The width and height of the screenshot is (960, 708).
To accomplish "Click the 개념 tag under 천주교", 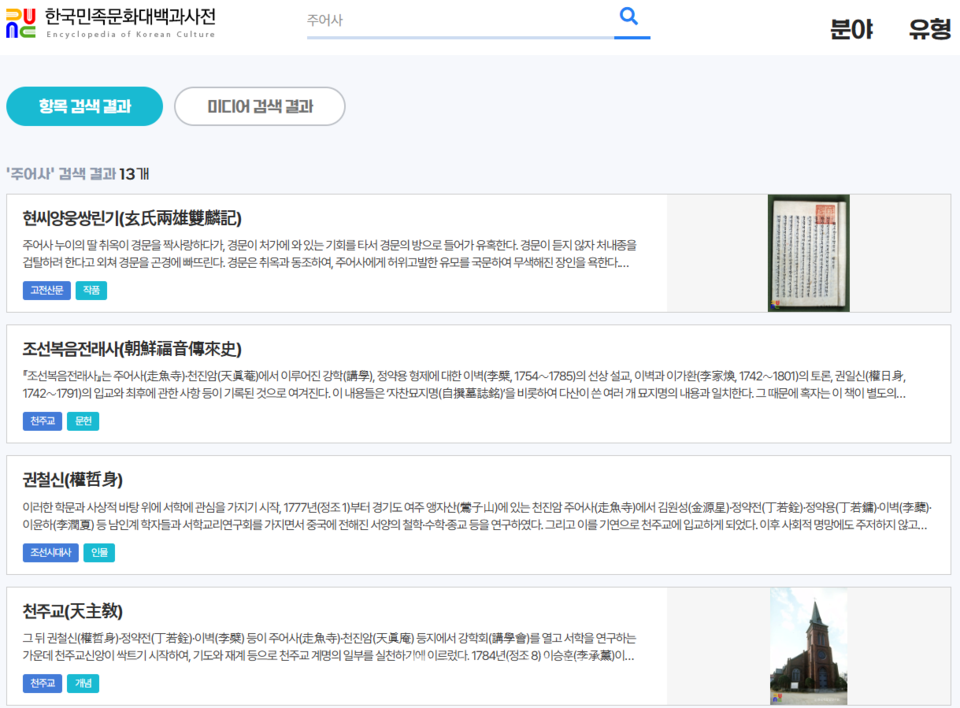I will point(81,684).
